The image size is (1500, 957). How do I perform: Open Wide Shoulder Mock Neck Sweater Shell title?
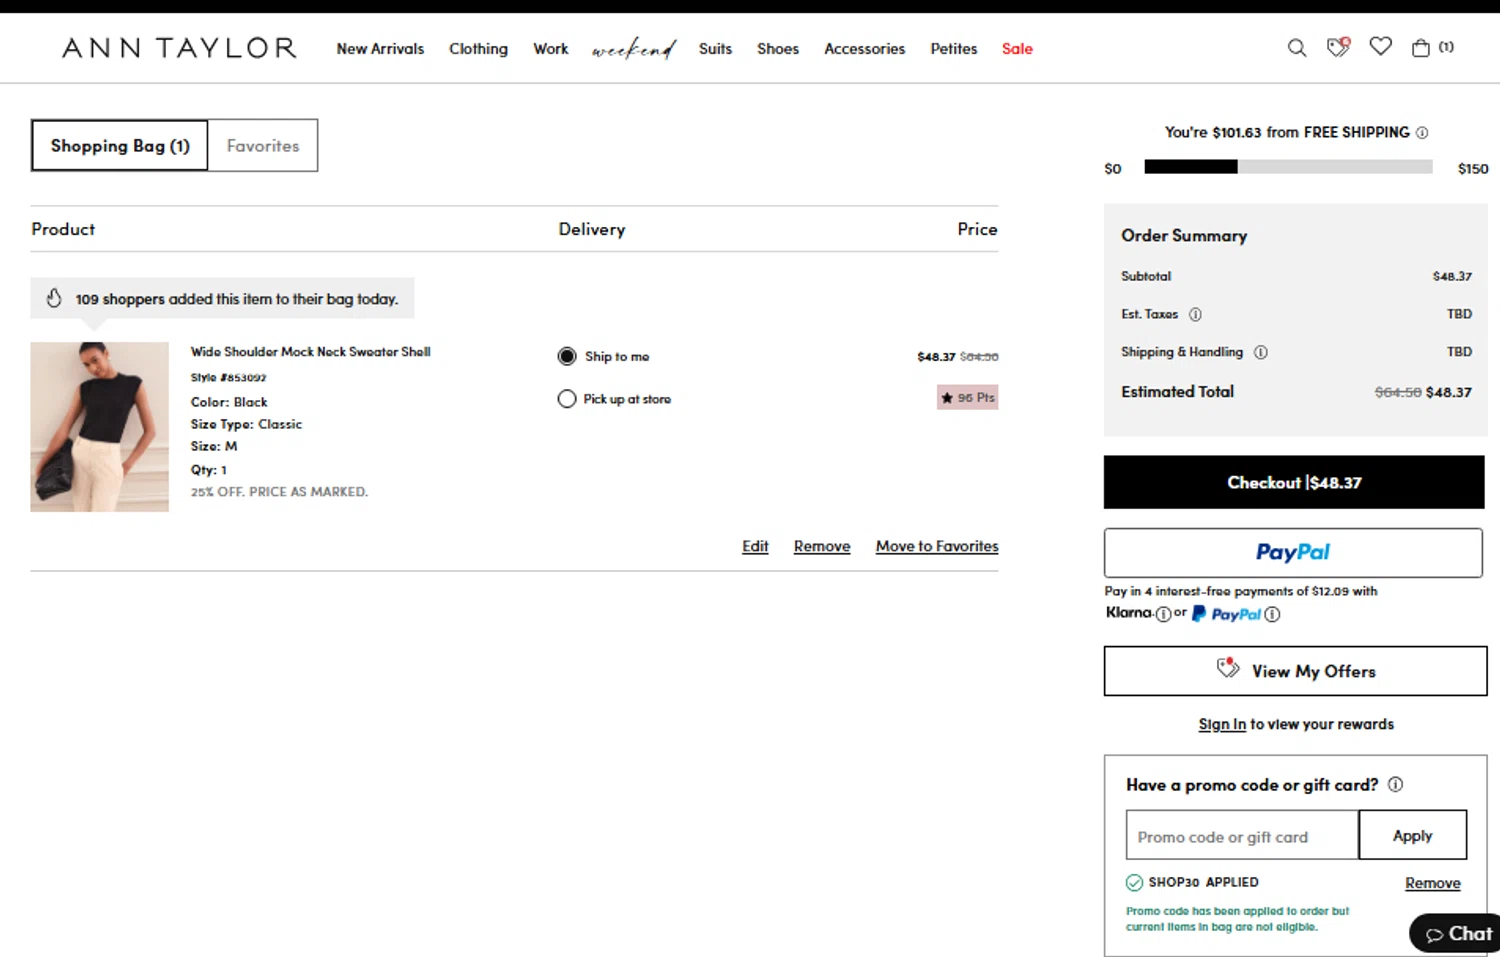pyautogui.click(x=311, y=352)
